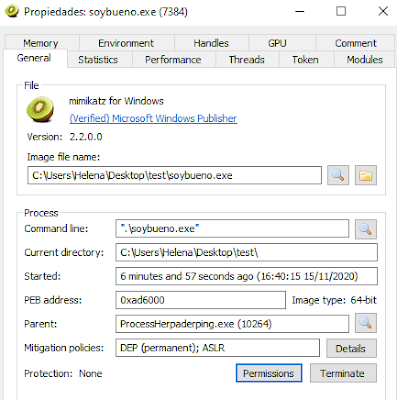
Task: Show the Threads tab
Action: (247, 60)
